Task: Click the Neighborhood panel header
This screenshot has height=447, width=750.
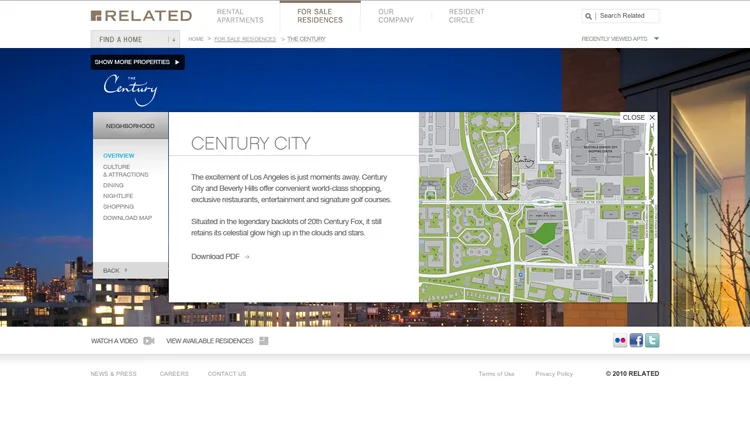Action: coord(130,126)
